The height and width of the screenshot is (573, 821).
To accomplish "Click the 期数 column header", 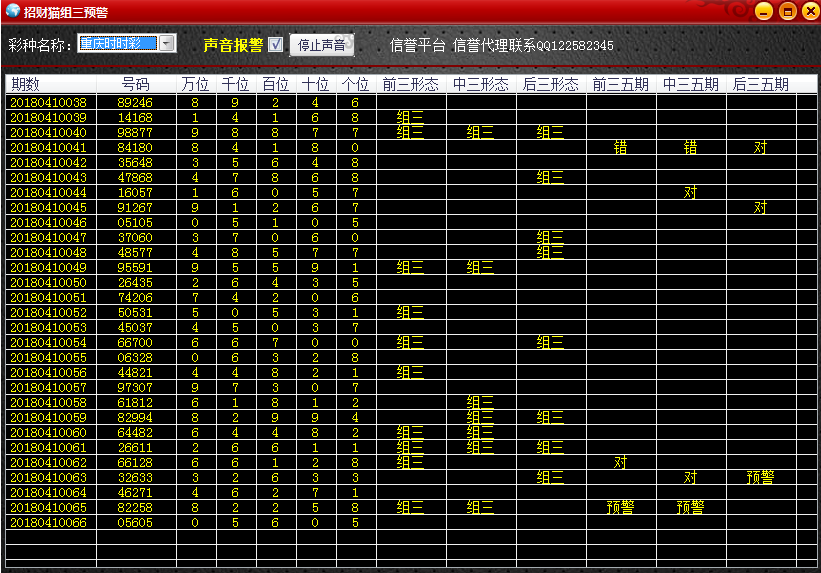I will point(26,84).
